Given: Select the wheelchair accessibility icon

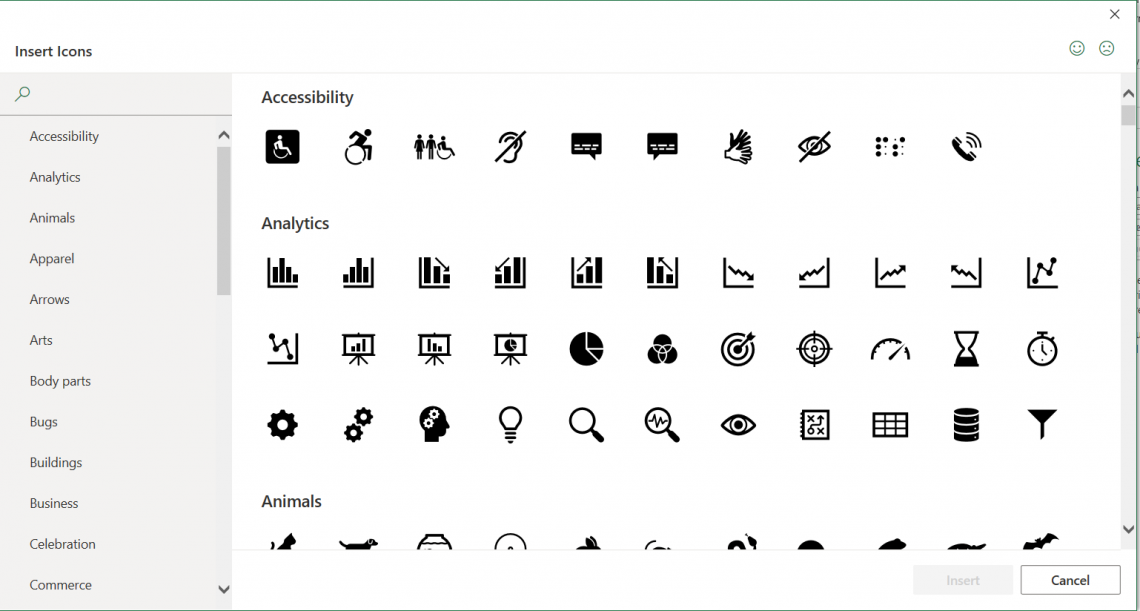Looking at the screenshot, I should pos(282,147).
